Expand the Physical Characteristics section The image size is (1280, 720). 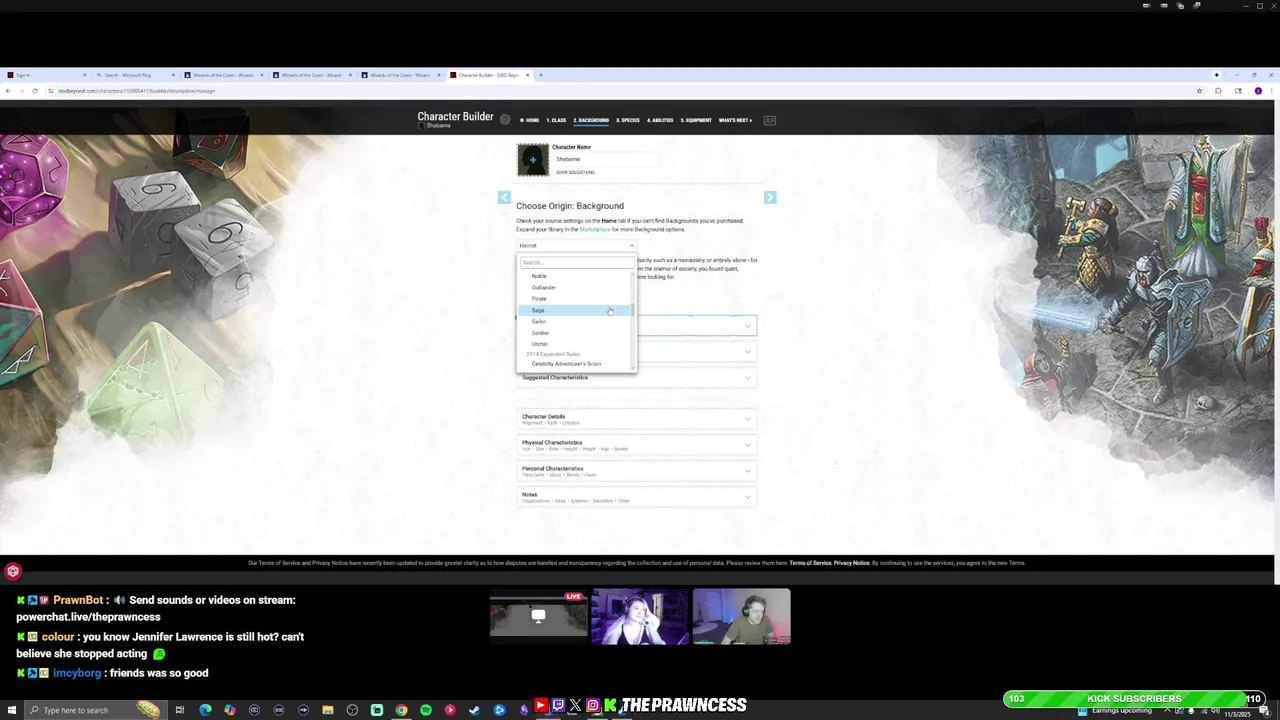[636, 445]
